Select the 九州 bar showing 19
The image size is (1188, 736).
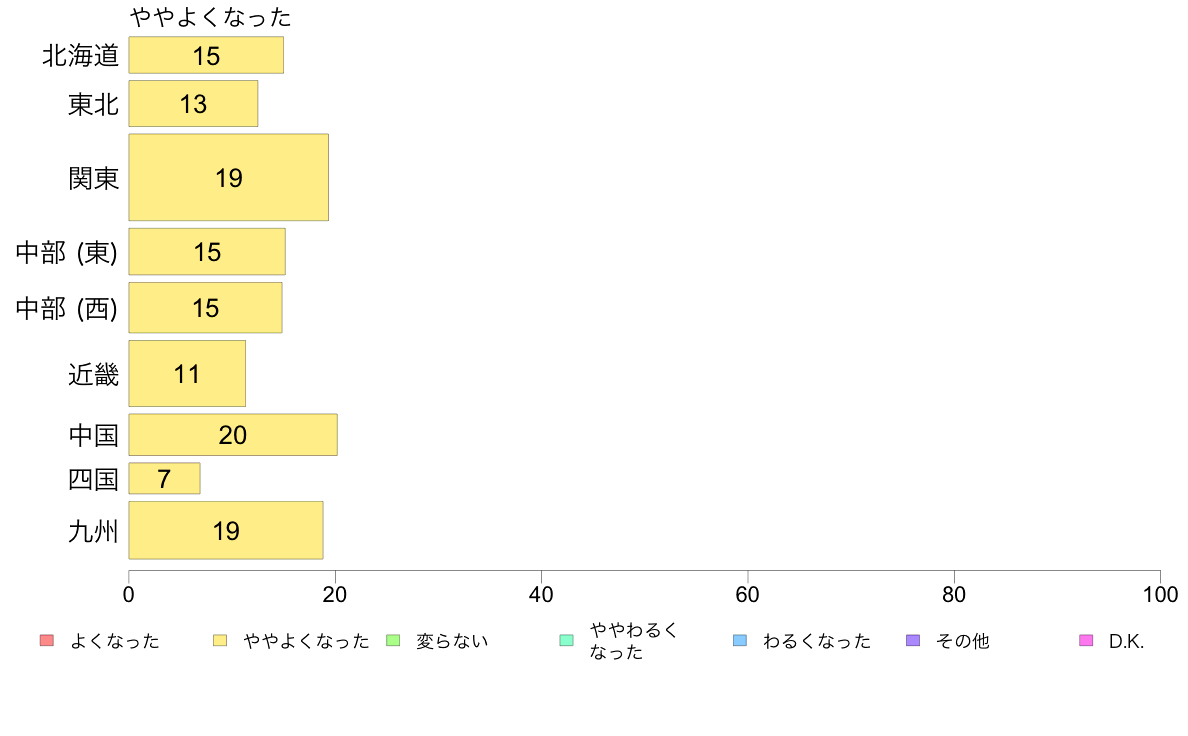point(226,531)
